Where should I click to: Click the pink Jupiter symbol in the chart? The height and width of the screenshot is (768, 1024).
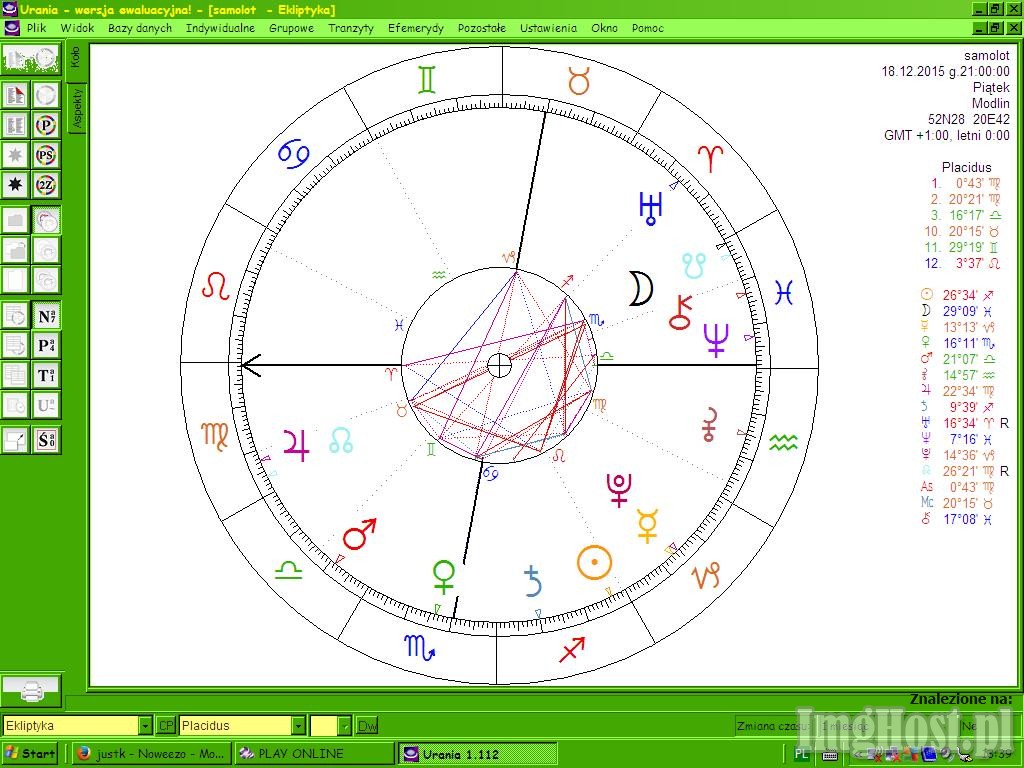(296, 445)
